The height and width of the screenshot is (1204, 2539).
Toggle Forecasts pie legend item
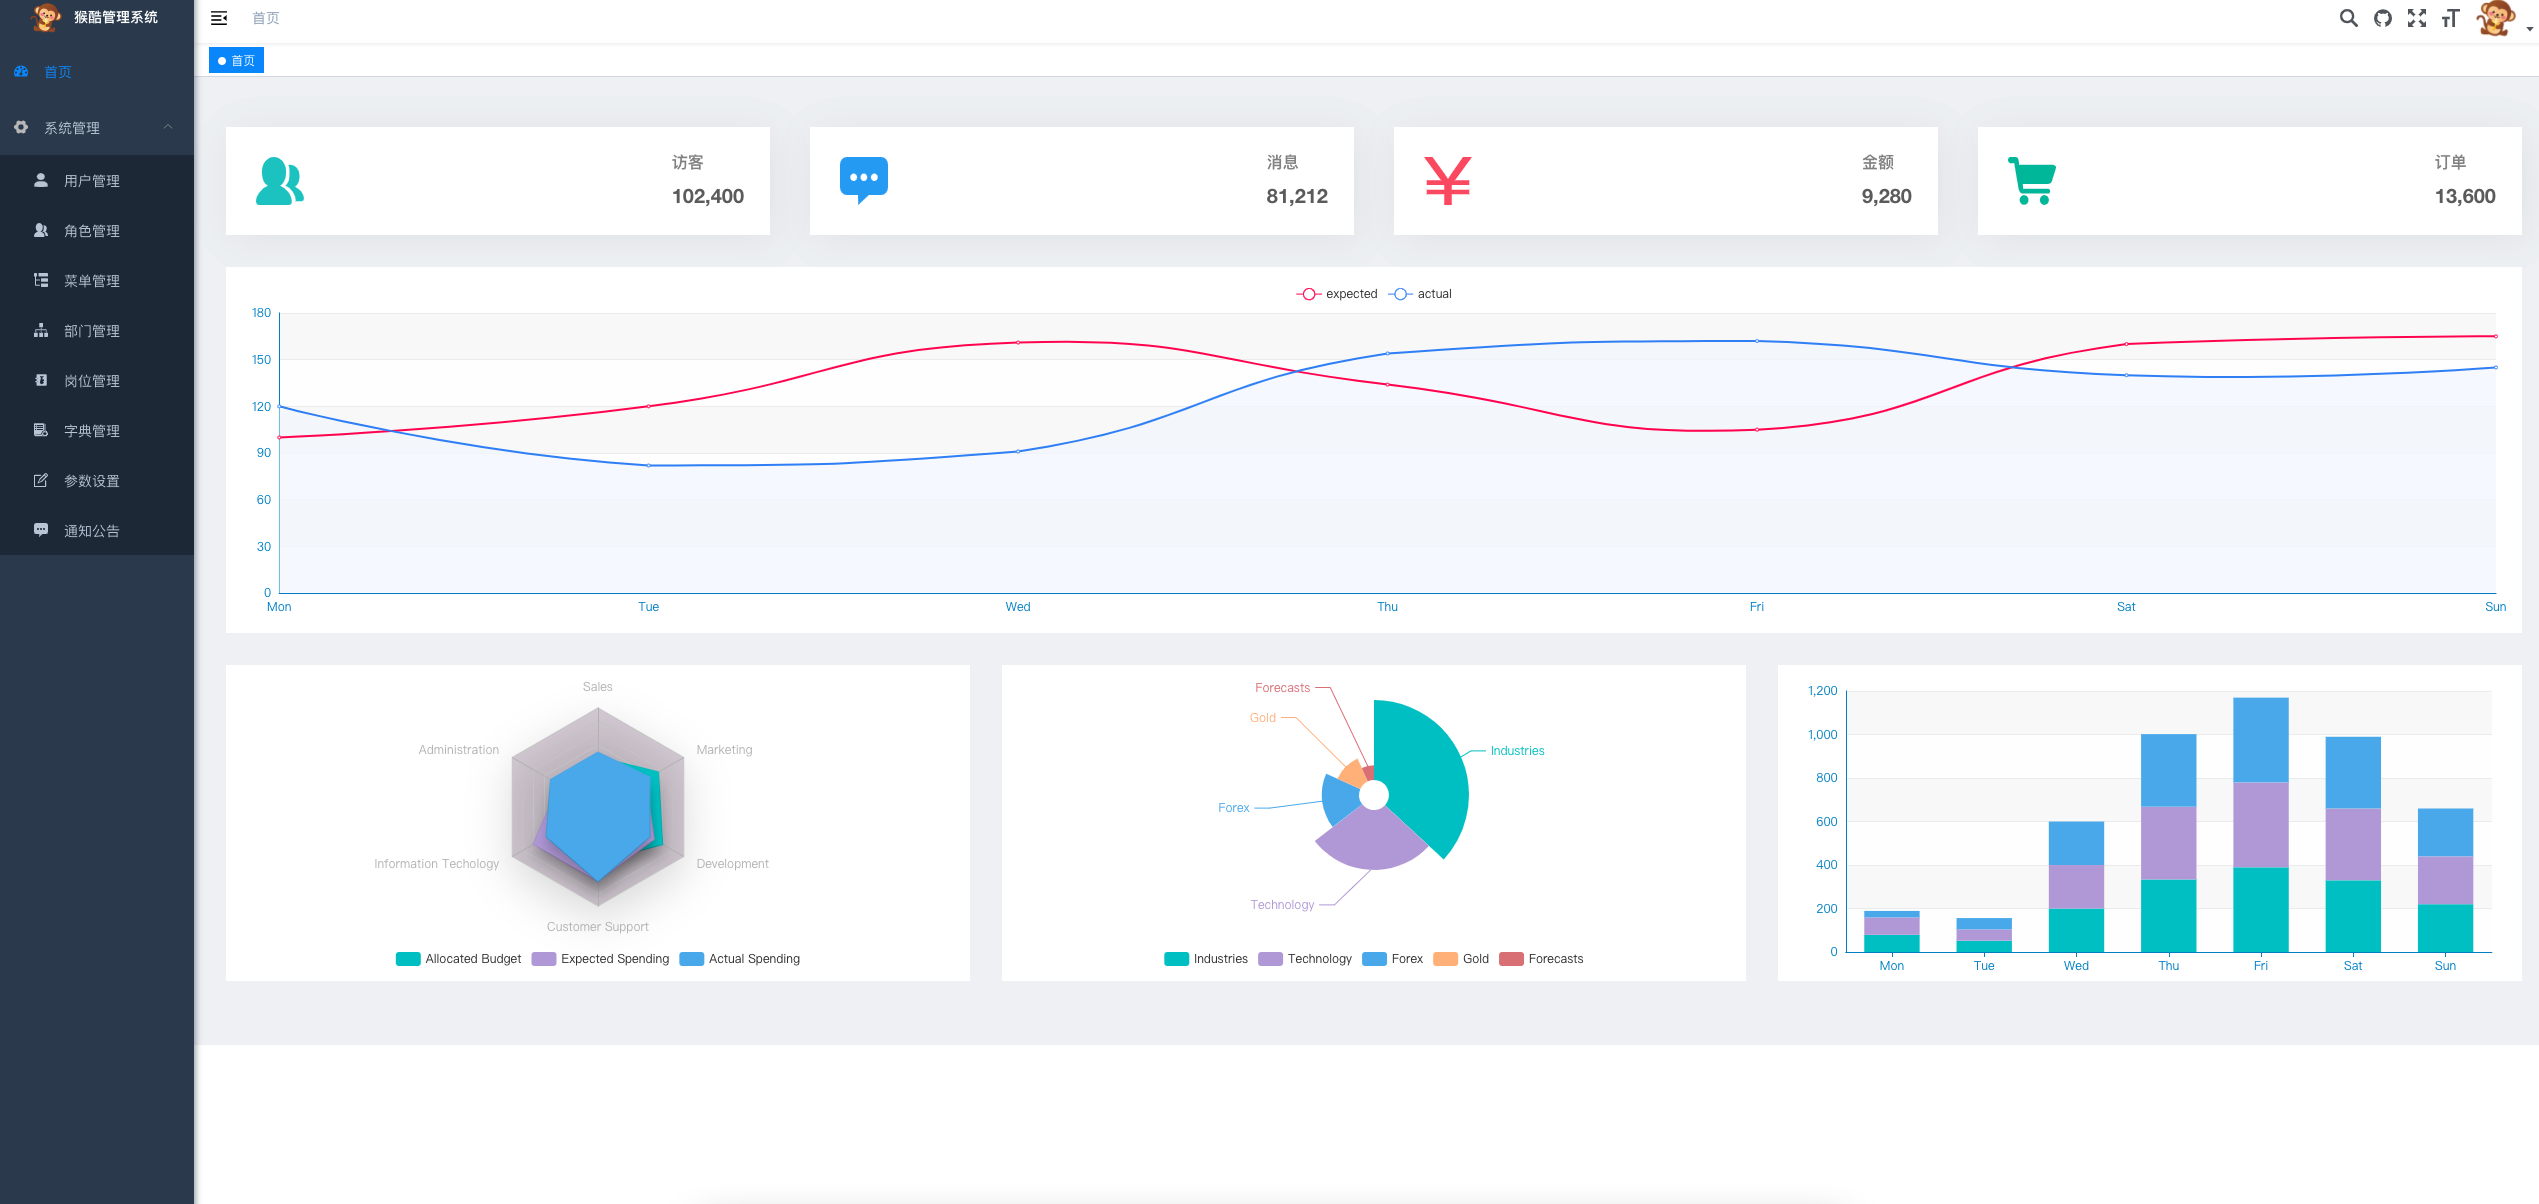pos(1541,959)
